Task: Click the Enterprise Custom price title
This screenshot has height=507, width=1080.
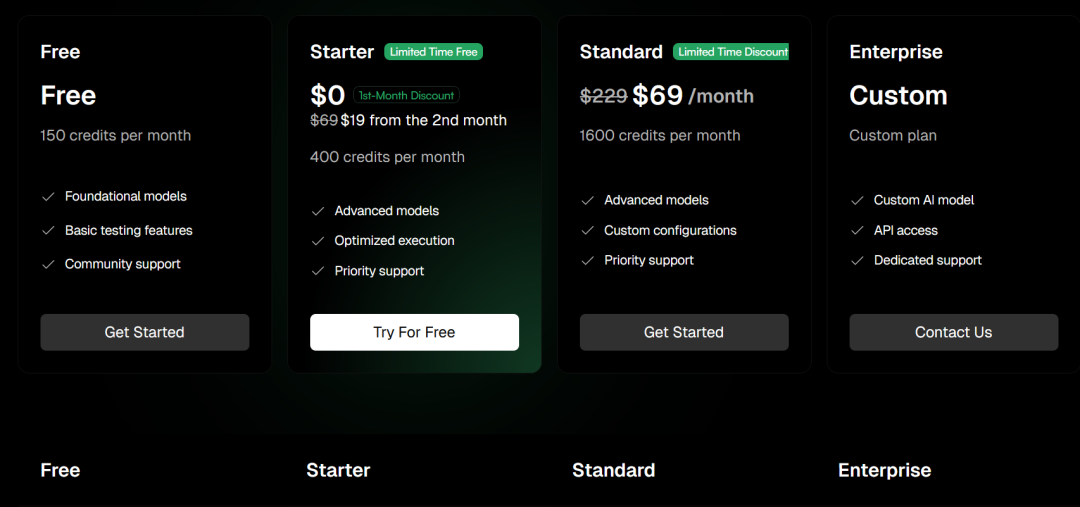Action: click(898, 95)
